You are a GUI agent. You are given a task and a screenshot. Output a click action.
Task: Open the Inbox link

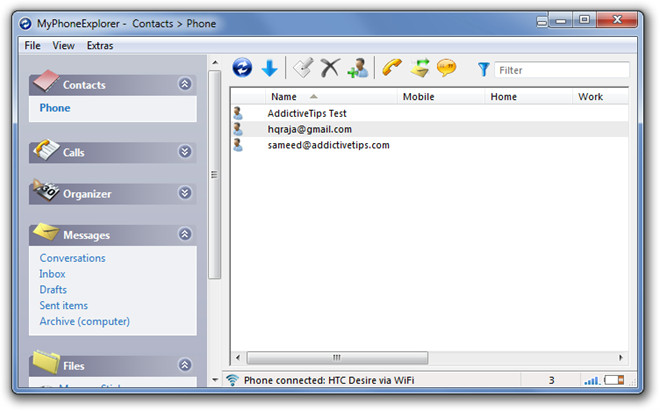click(52, 274)
